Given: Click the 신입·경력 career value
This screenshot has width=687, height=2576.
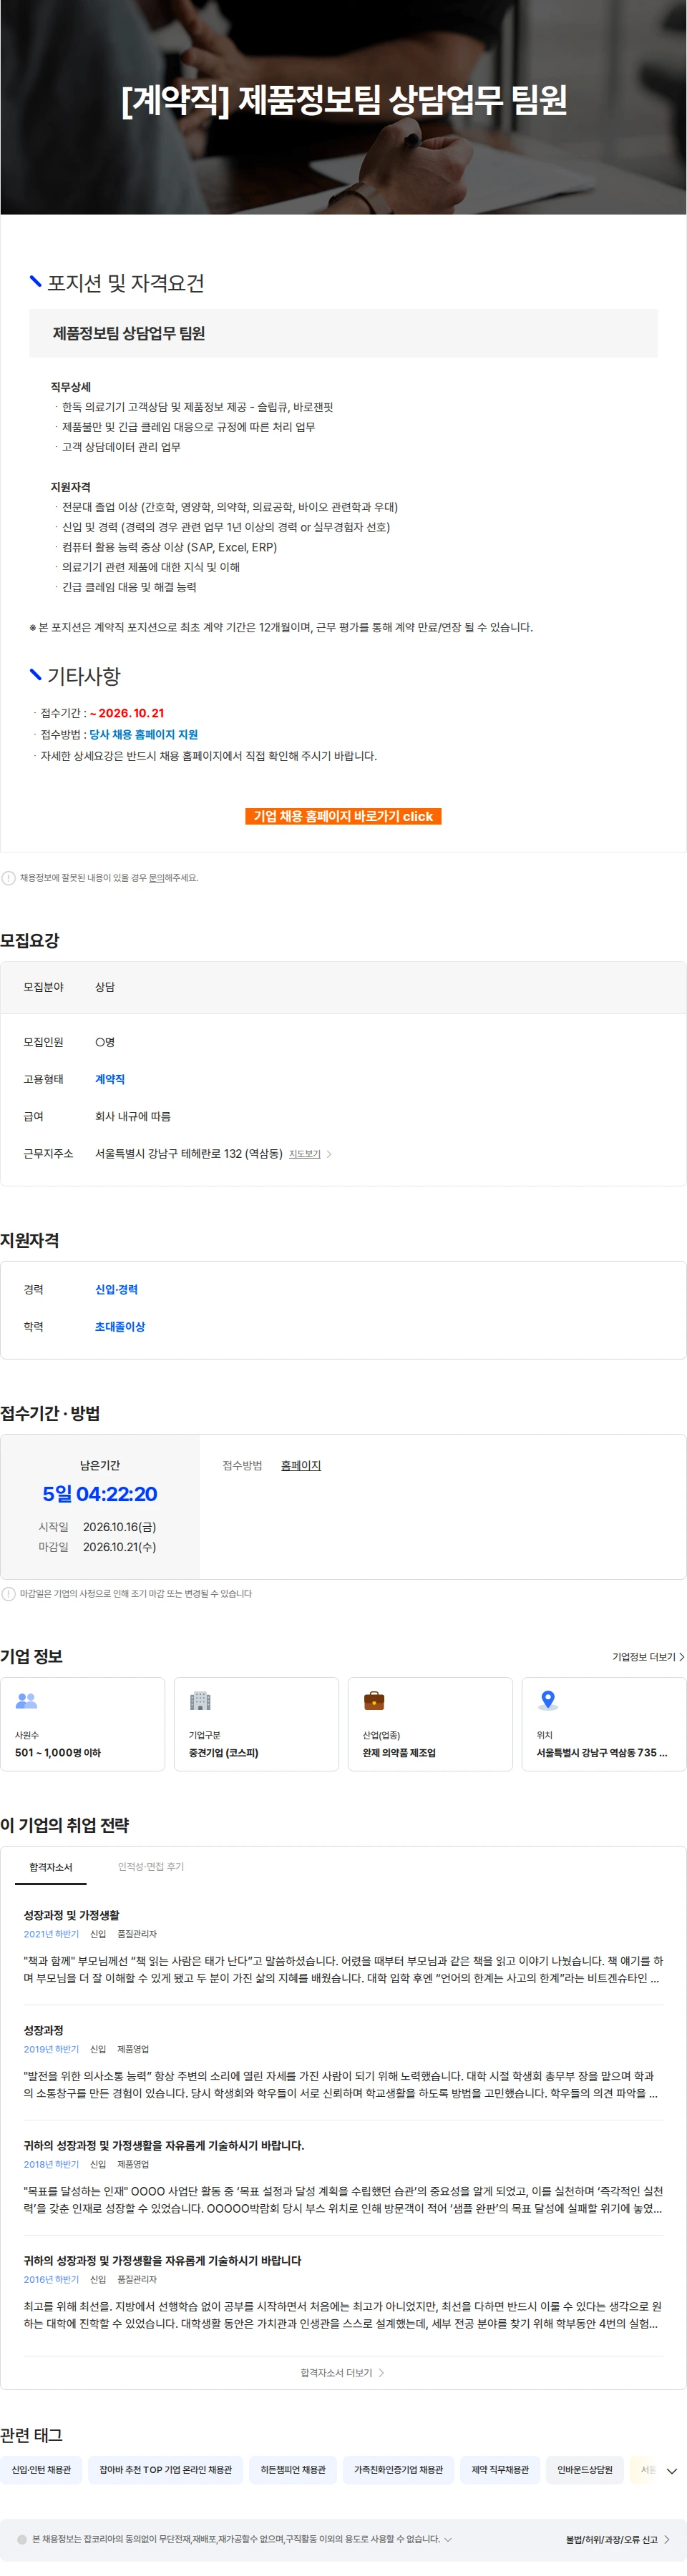Looking at the screenshot, I should [x=116, y=1290].
